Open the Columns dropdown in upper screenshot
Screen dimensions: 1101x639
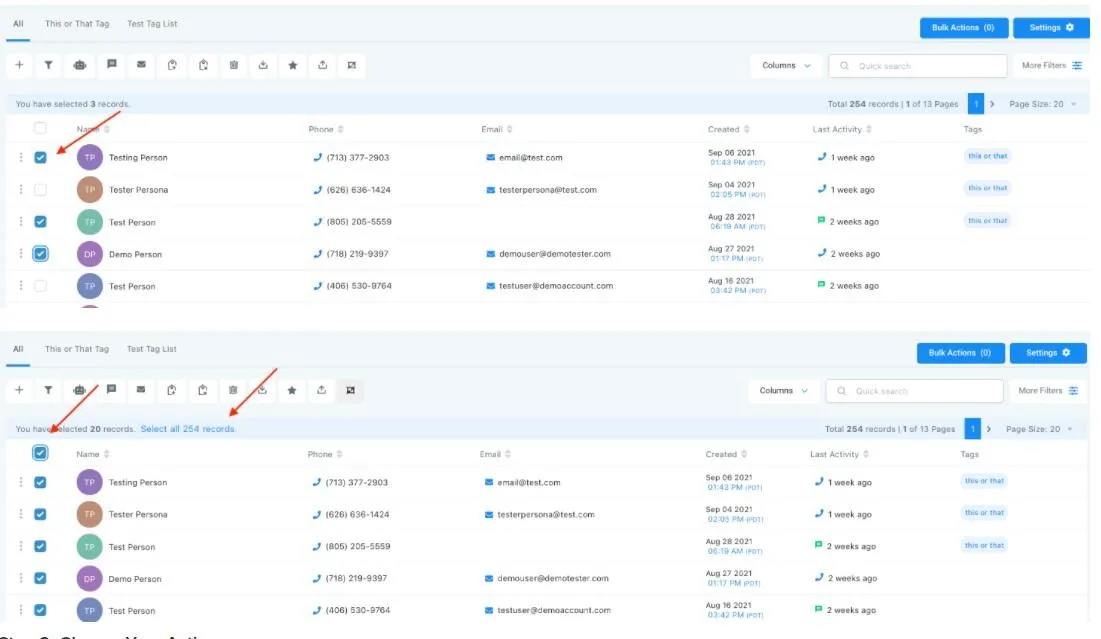pyautogui.click(x=786, y=65)
